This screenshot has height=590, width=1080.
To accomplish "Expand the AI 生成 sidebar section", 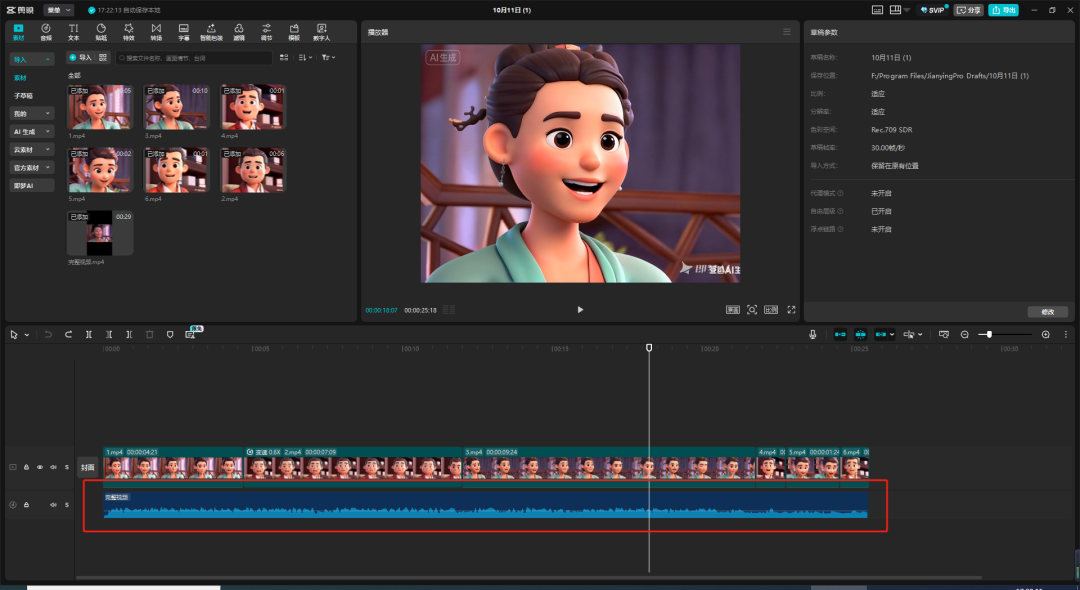I will (x=32, y=131).
